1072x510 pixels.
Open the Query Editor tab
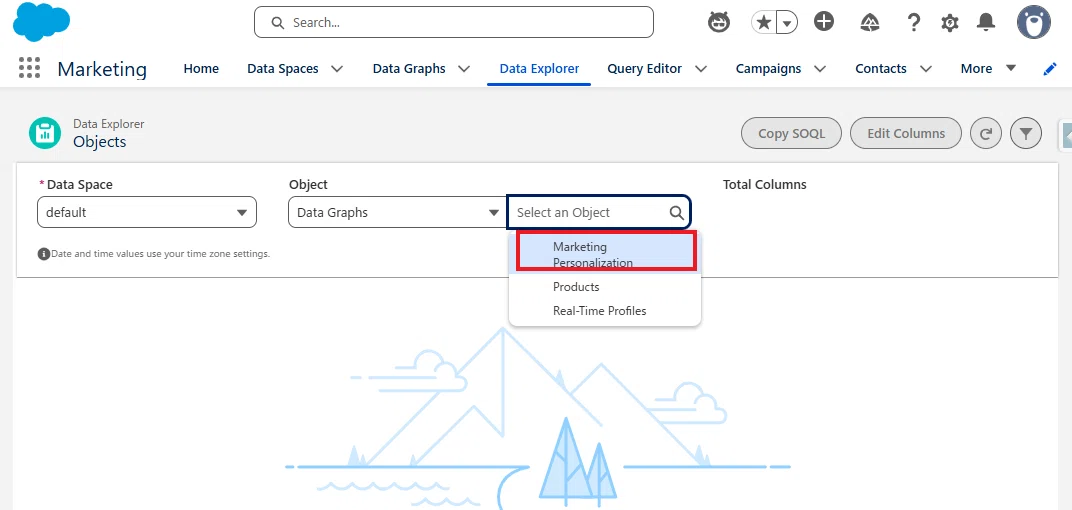click(644, 68)
